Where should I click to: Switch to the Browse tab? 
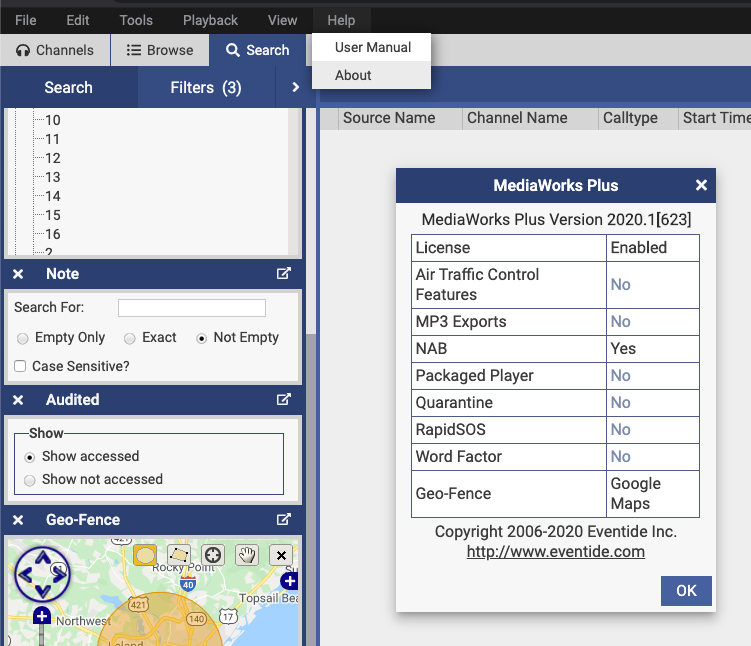click(160, 50)
